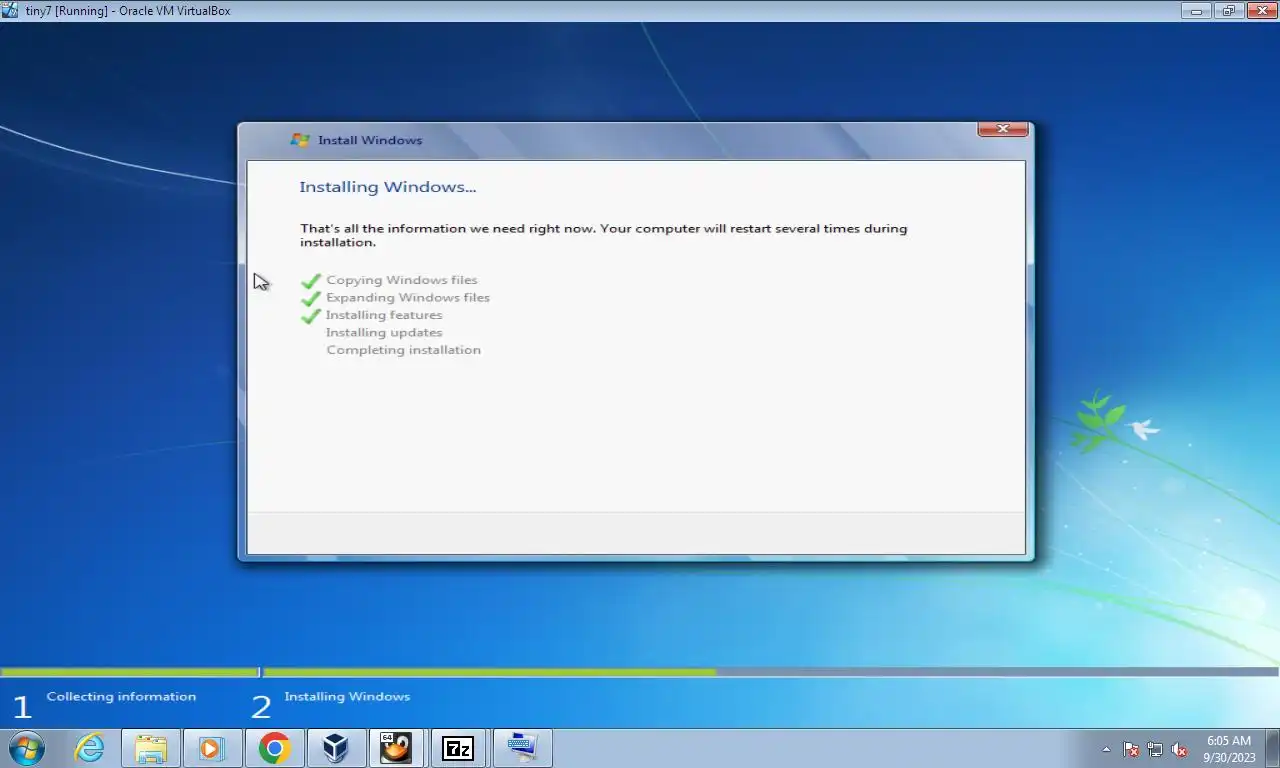Click the 'Copying Windows files' step

(402, 280)
